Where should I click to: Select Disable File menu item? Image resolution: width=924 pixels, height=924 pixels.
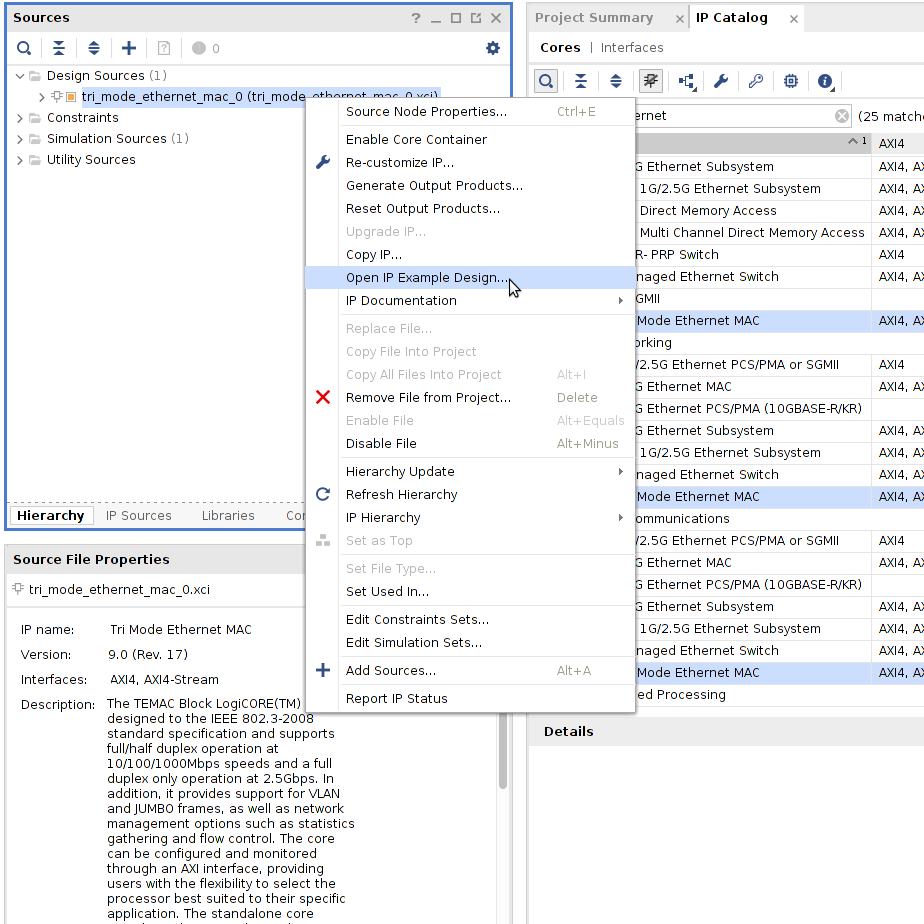coord(470,444)
